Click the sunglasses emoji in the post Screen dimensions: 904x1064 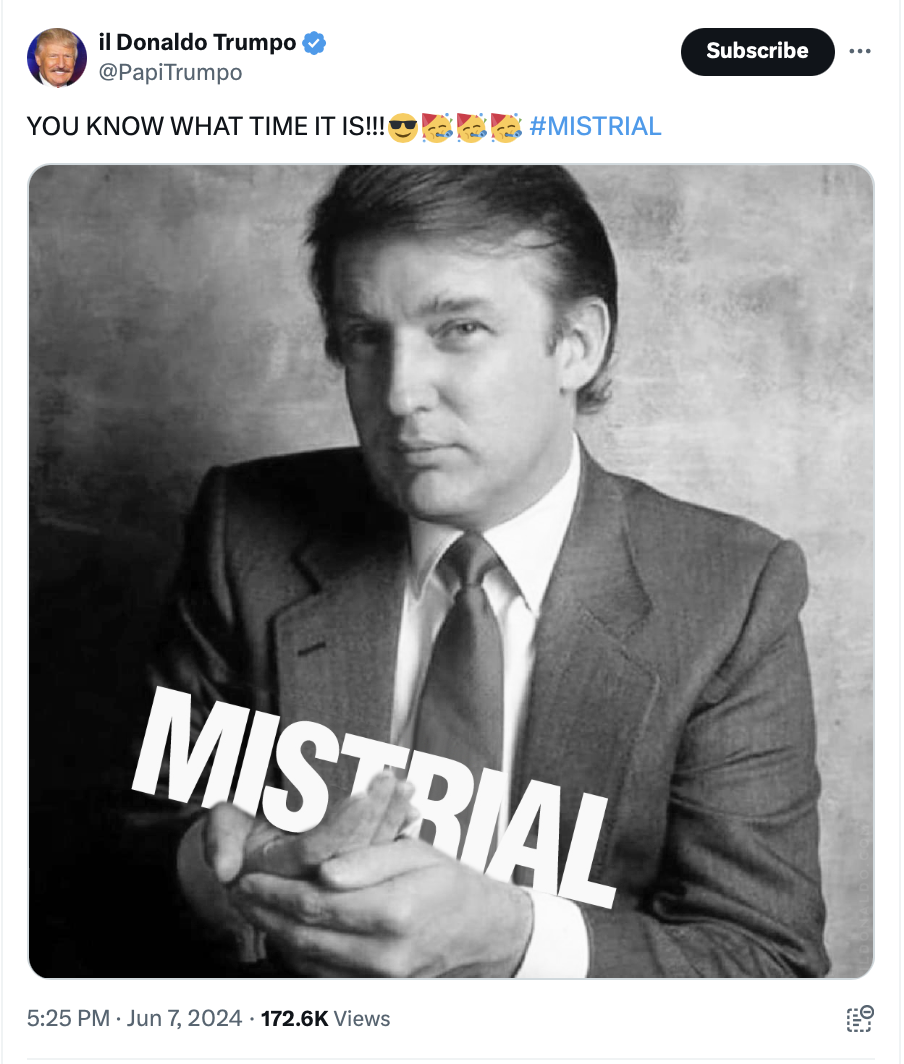coord(402,127)
